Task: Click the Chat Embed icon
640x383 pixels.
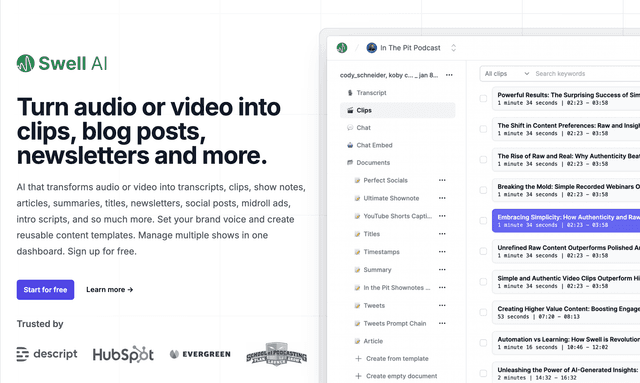Action: [350, 145]
